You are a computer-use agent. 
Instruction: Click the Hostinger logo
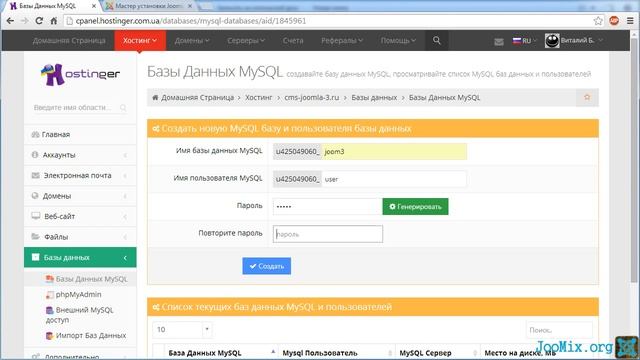(x=80, y=74)
